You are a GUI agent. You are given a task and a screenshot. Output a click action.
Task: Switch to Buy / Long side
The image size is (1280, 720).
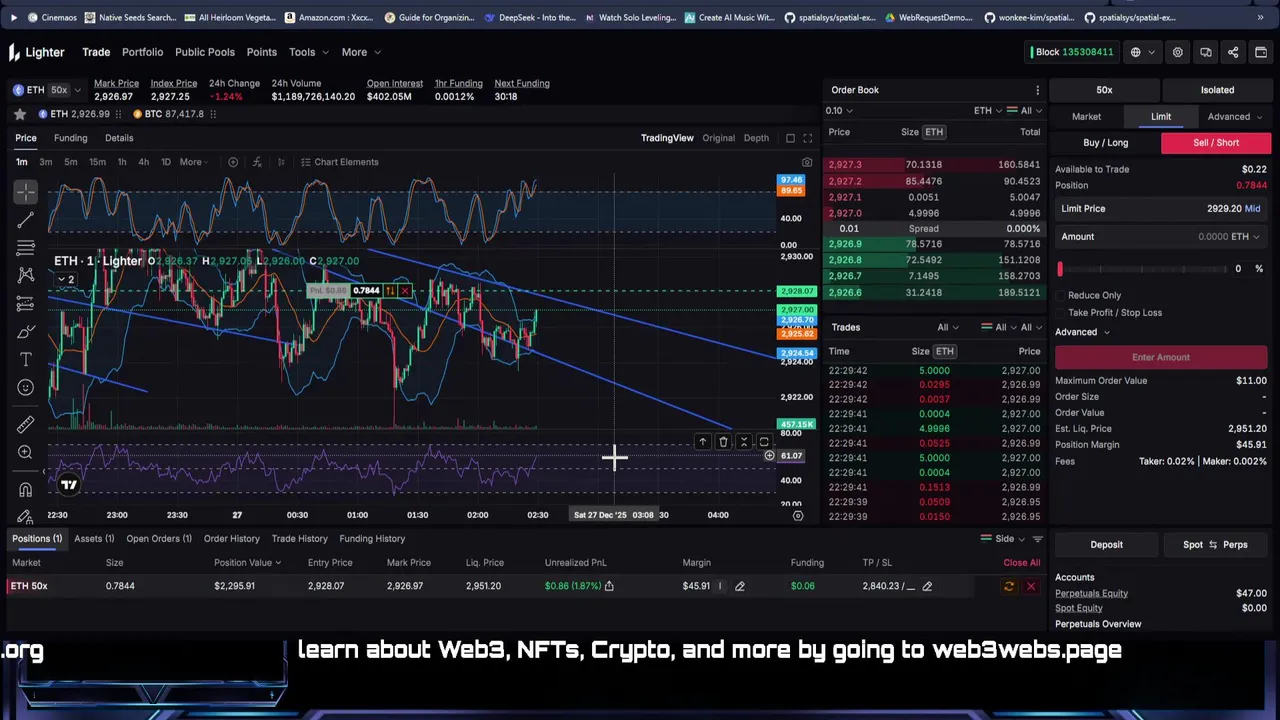pyautogui.click(x=1105, y=142)
